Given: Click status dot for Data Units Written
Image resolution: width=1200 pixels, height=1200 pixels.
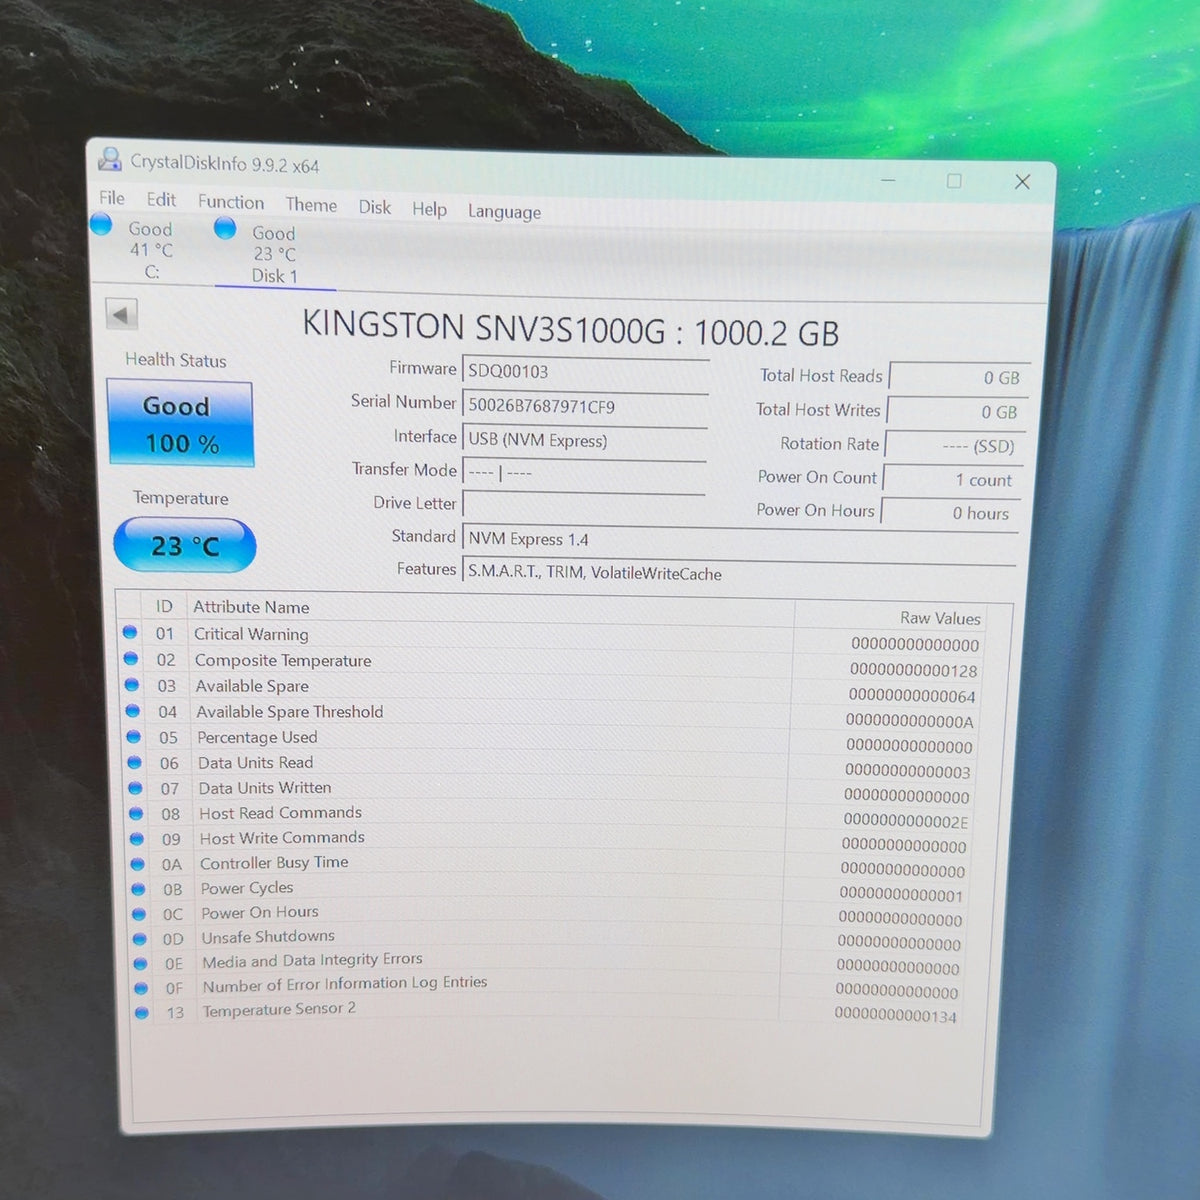Looking at the screenshot, I should [136, 787].
